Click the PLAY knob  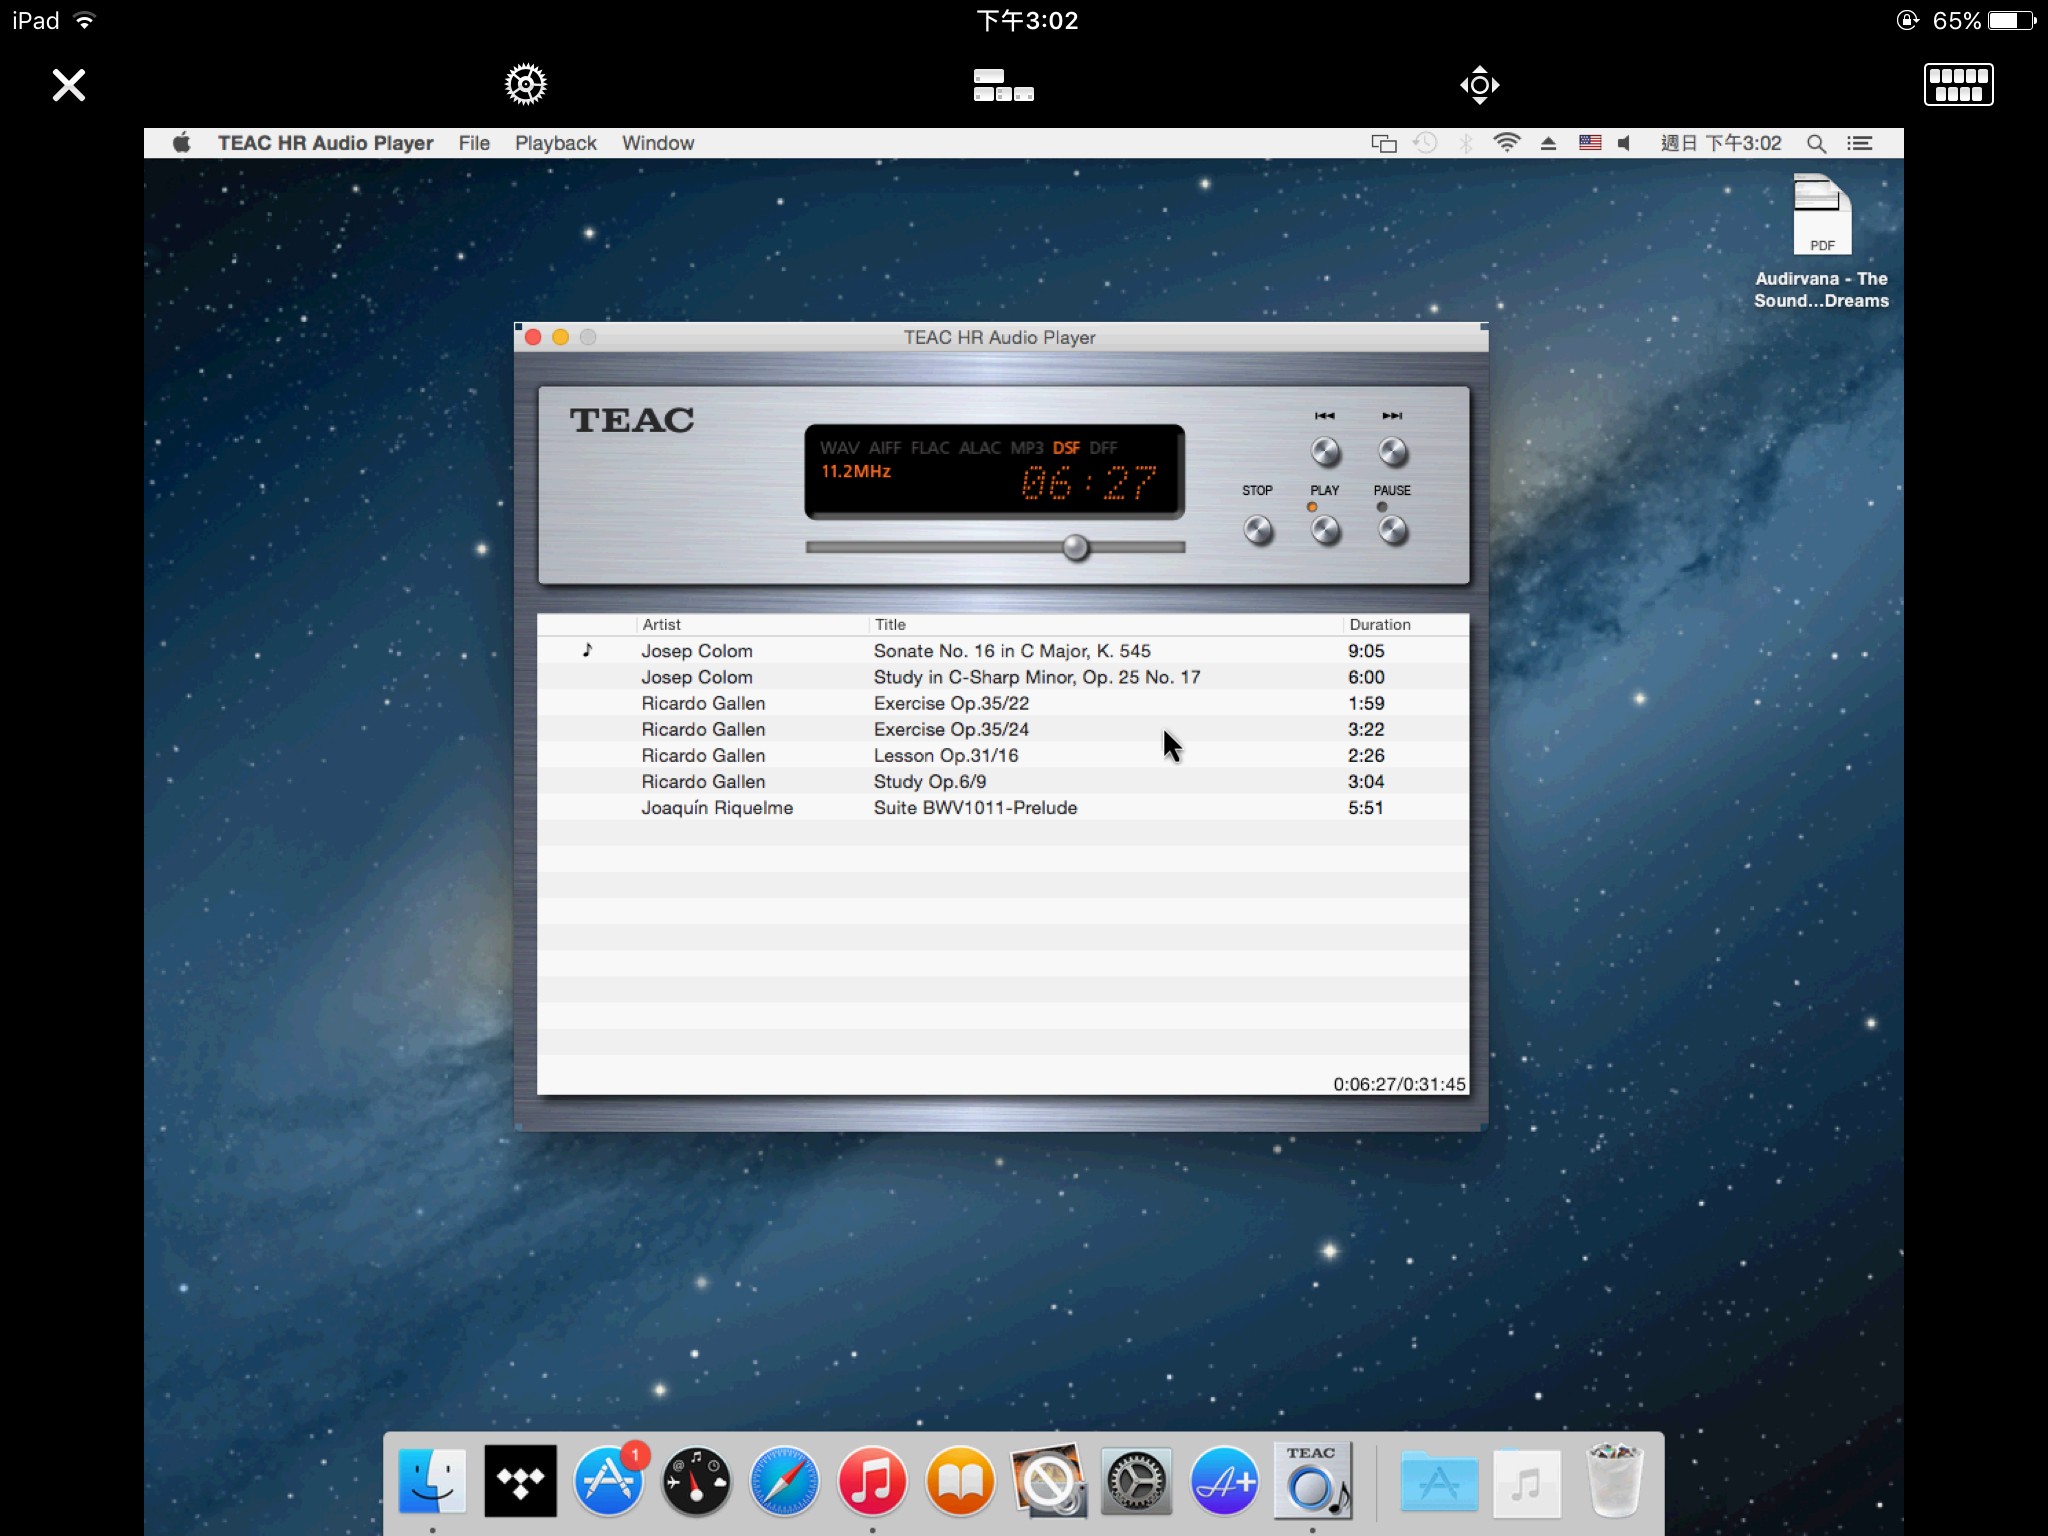tap(1325, 529)
